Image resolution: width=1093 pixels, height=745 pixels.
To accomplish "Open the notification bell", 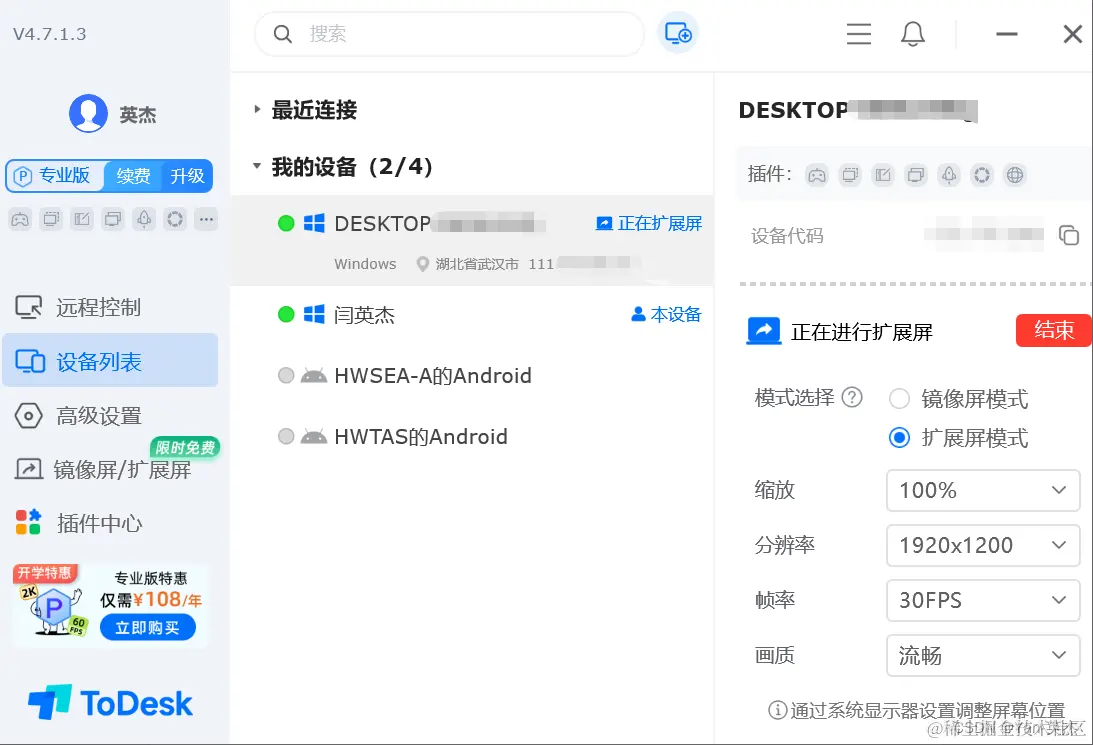I will 912,33.
